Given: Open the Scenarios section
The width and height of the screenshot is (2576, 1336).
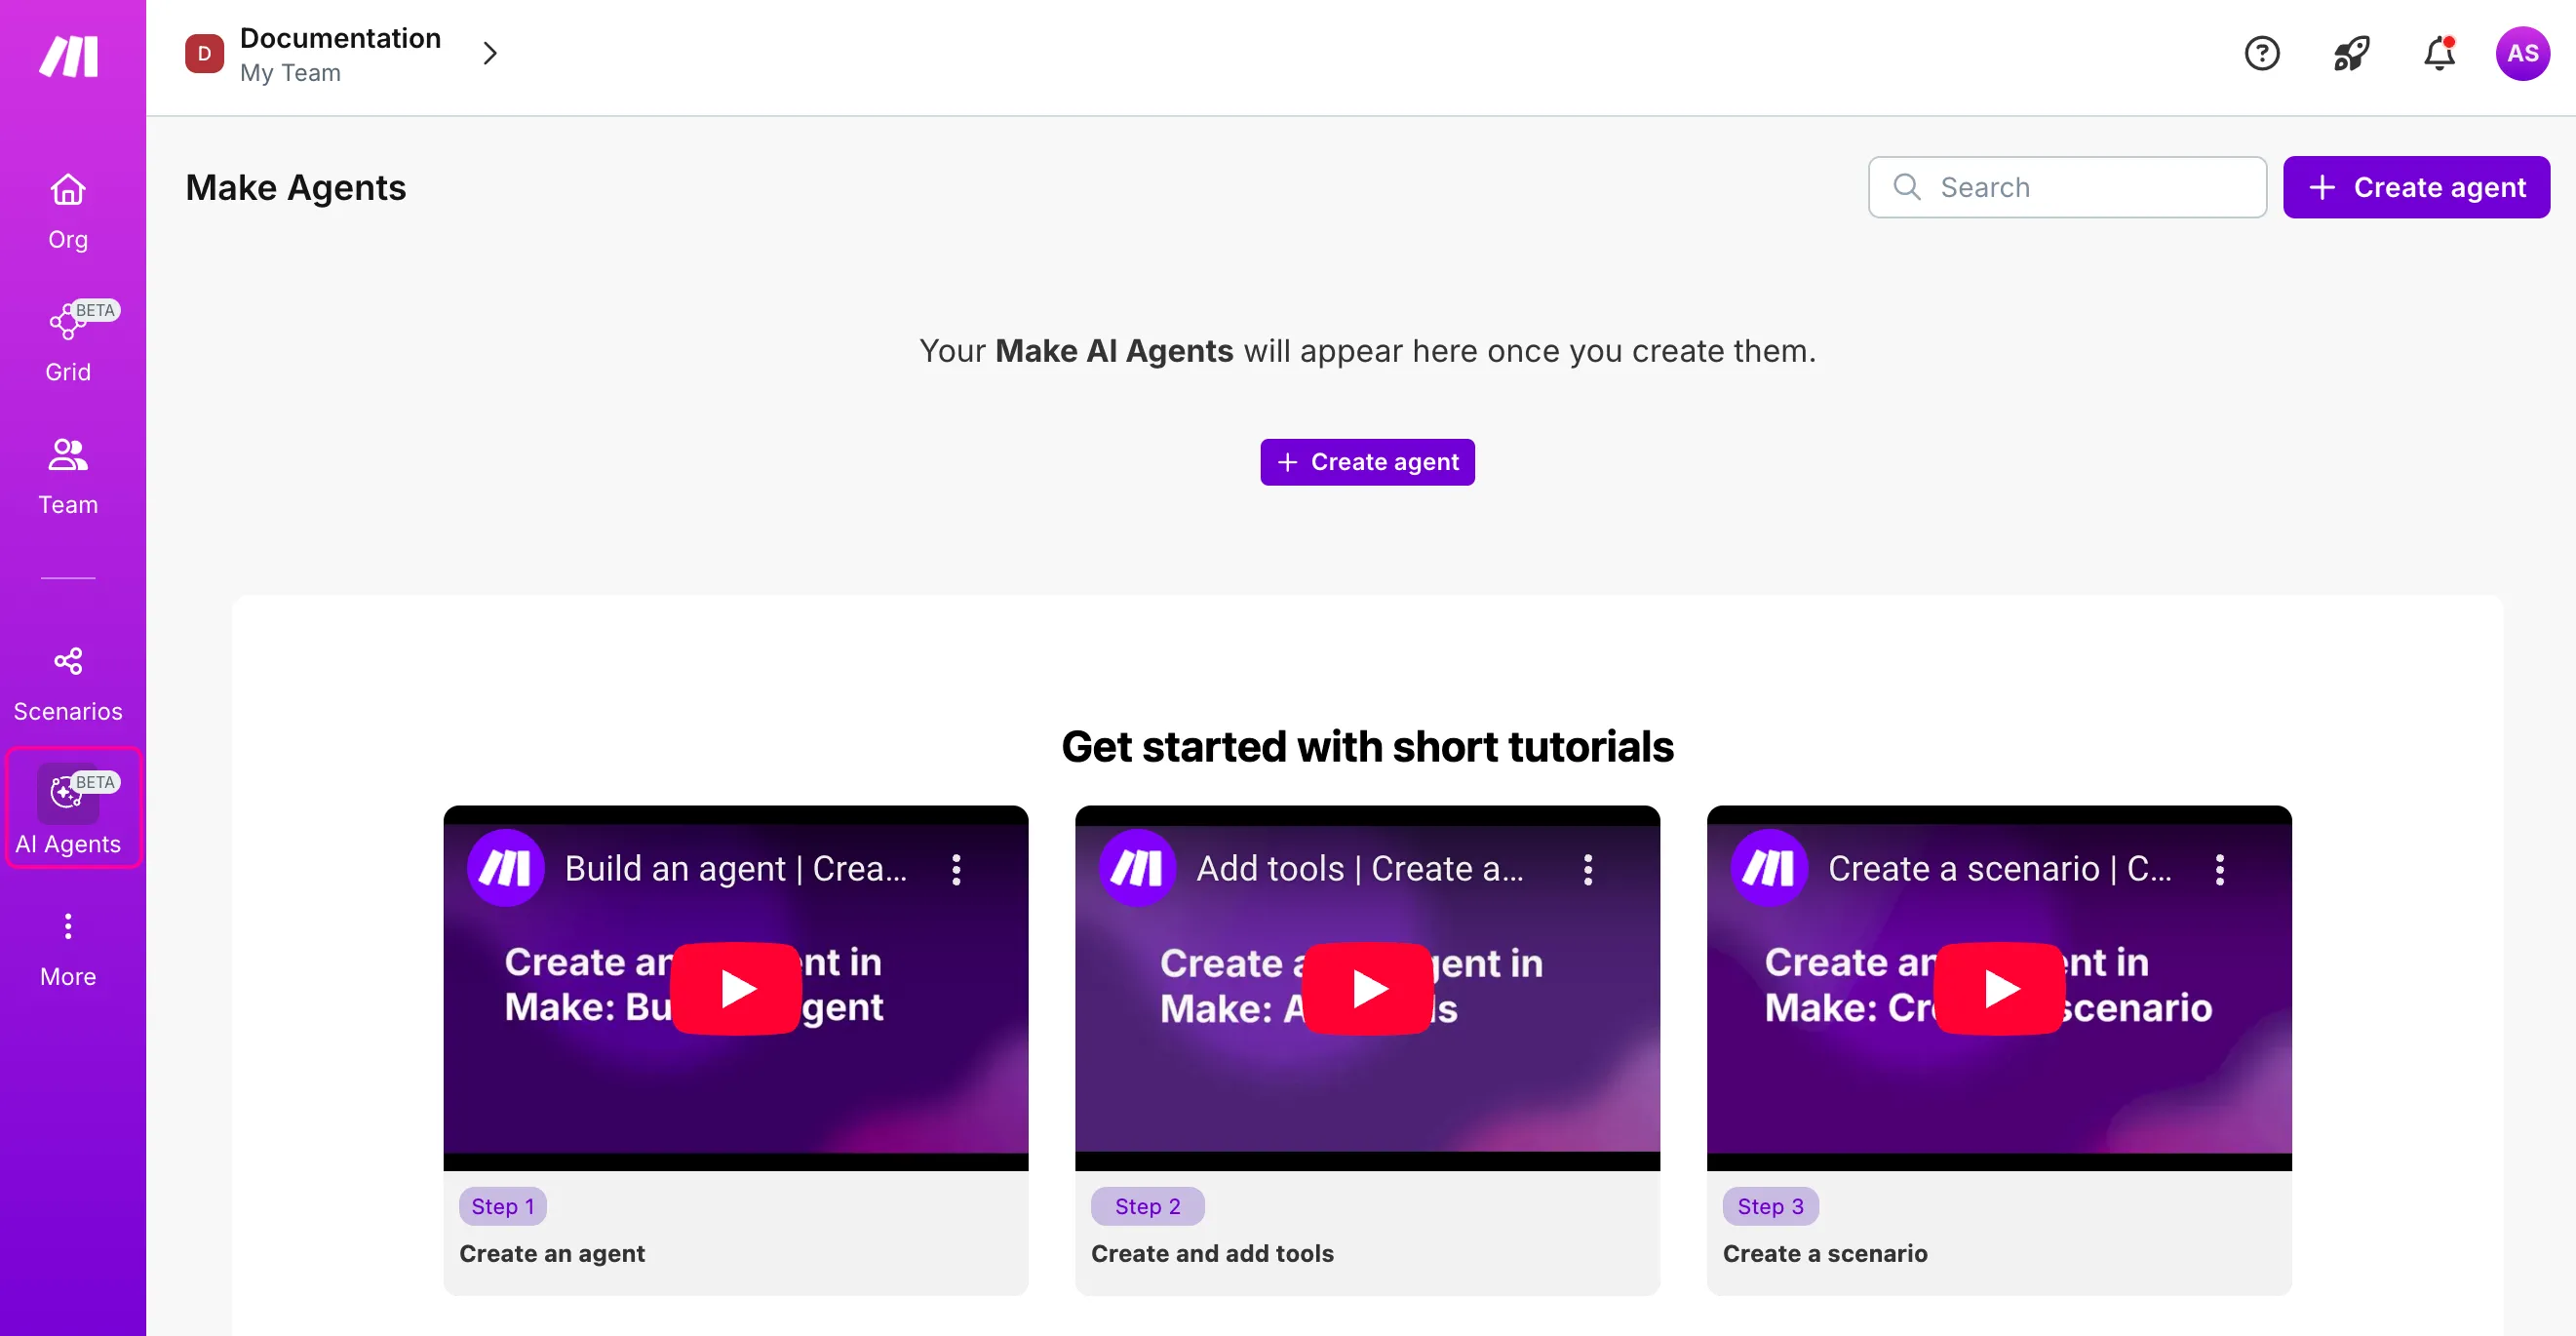Looking at the screenshot, I should pos(68,684).
